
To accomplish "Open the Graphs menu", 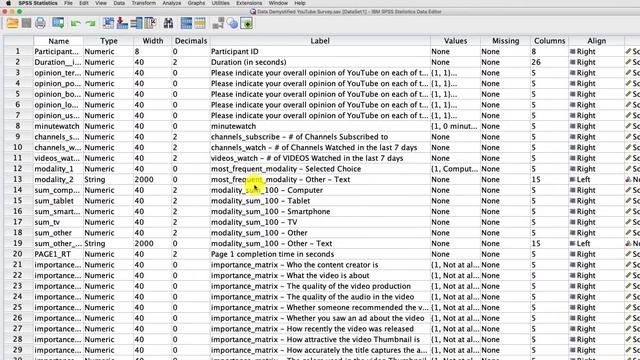I will click(196, 3).
